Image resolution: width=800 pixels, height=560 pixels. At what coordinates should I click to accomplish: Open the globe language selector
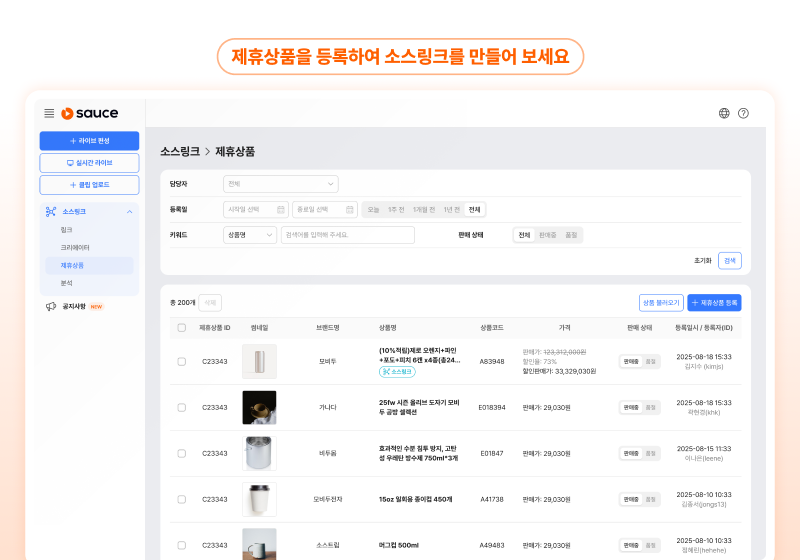click(724, 113)
